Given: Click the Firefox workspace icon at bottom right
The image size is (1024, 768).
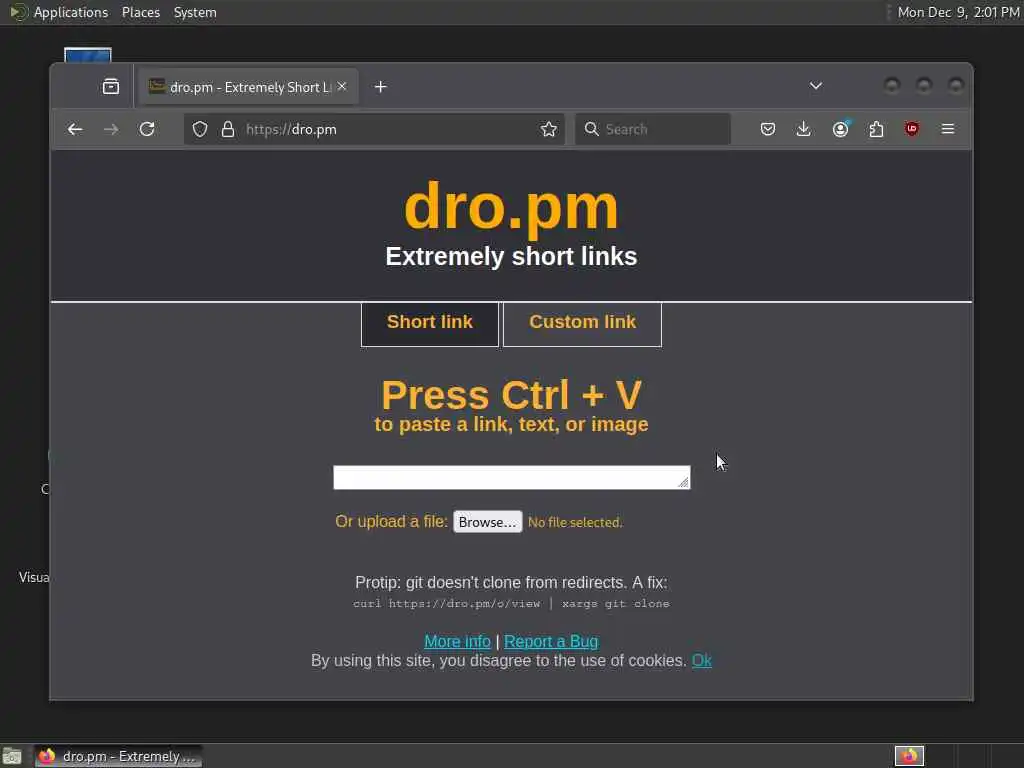Looking at the screenshot, I should 909,756.
